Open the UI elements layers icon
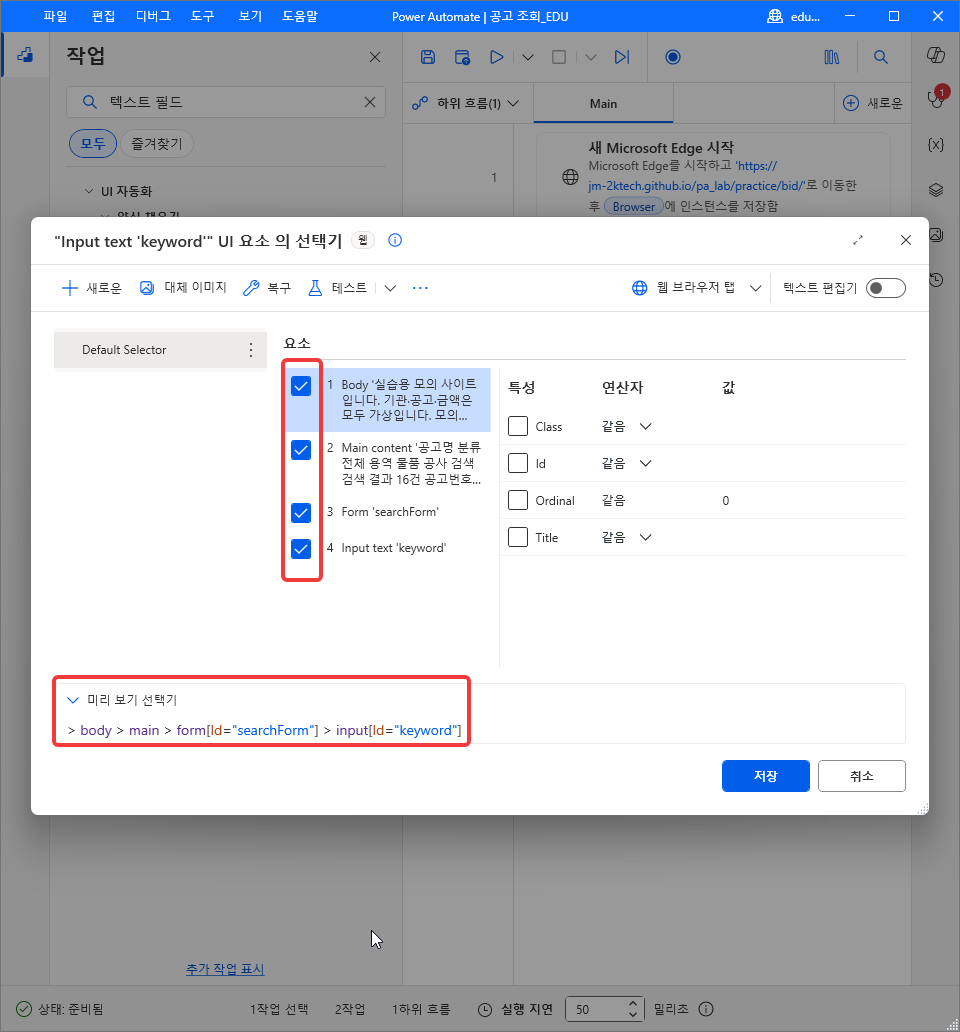Viewport: 960px width, 1032px height. coord(936,190)
